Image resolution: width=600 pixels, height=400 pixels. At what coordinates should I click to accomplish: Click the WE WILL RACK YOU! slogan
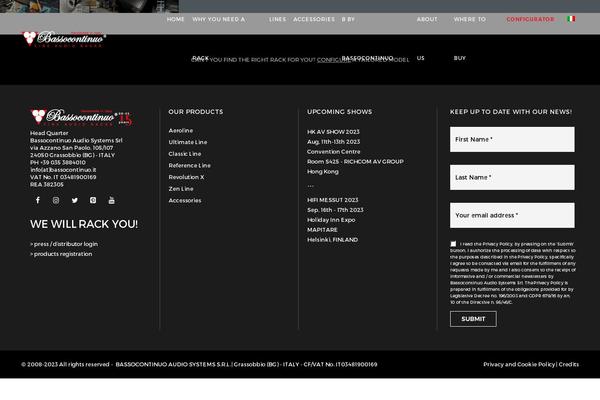click(84, 224)
